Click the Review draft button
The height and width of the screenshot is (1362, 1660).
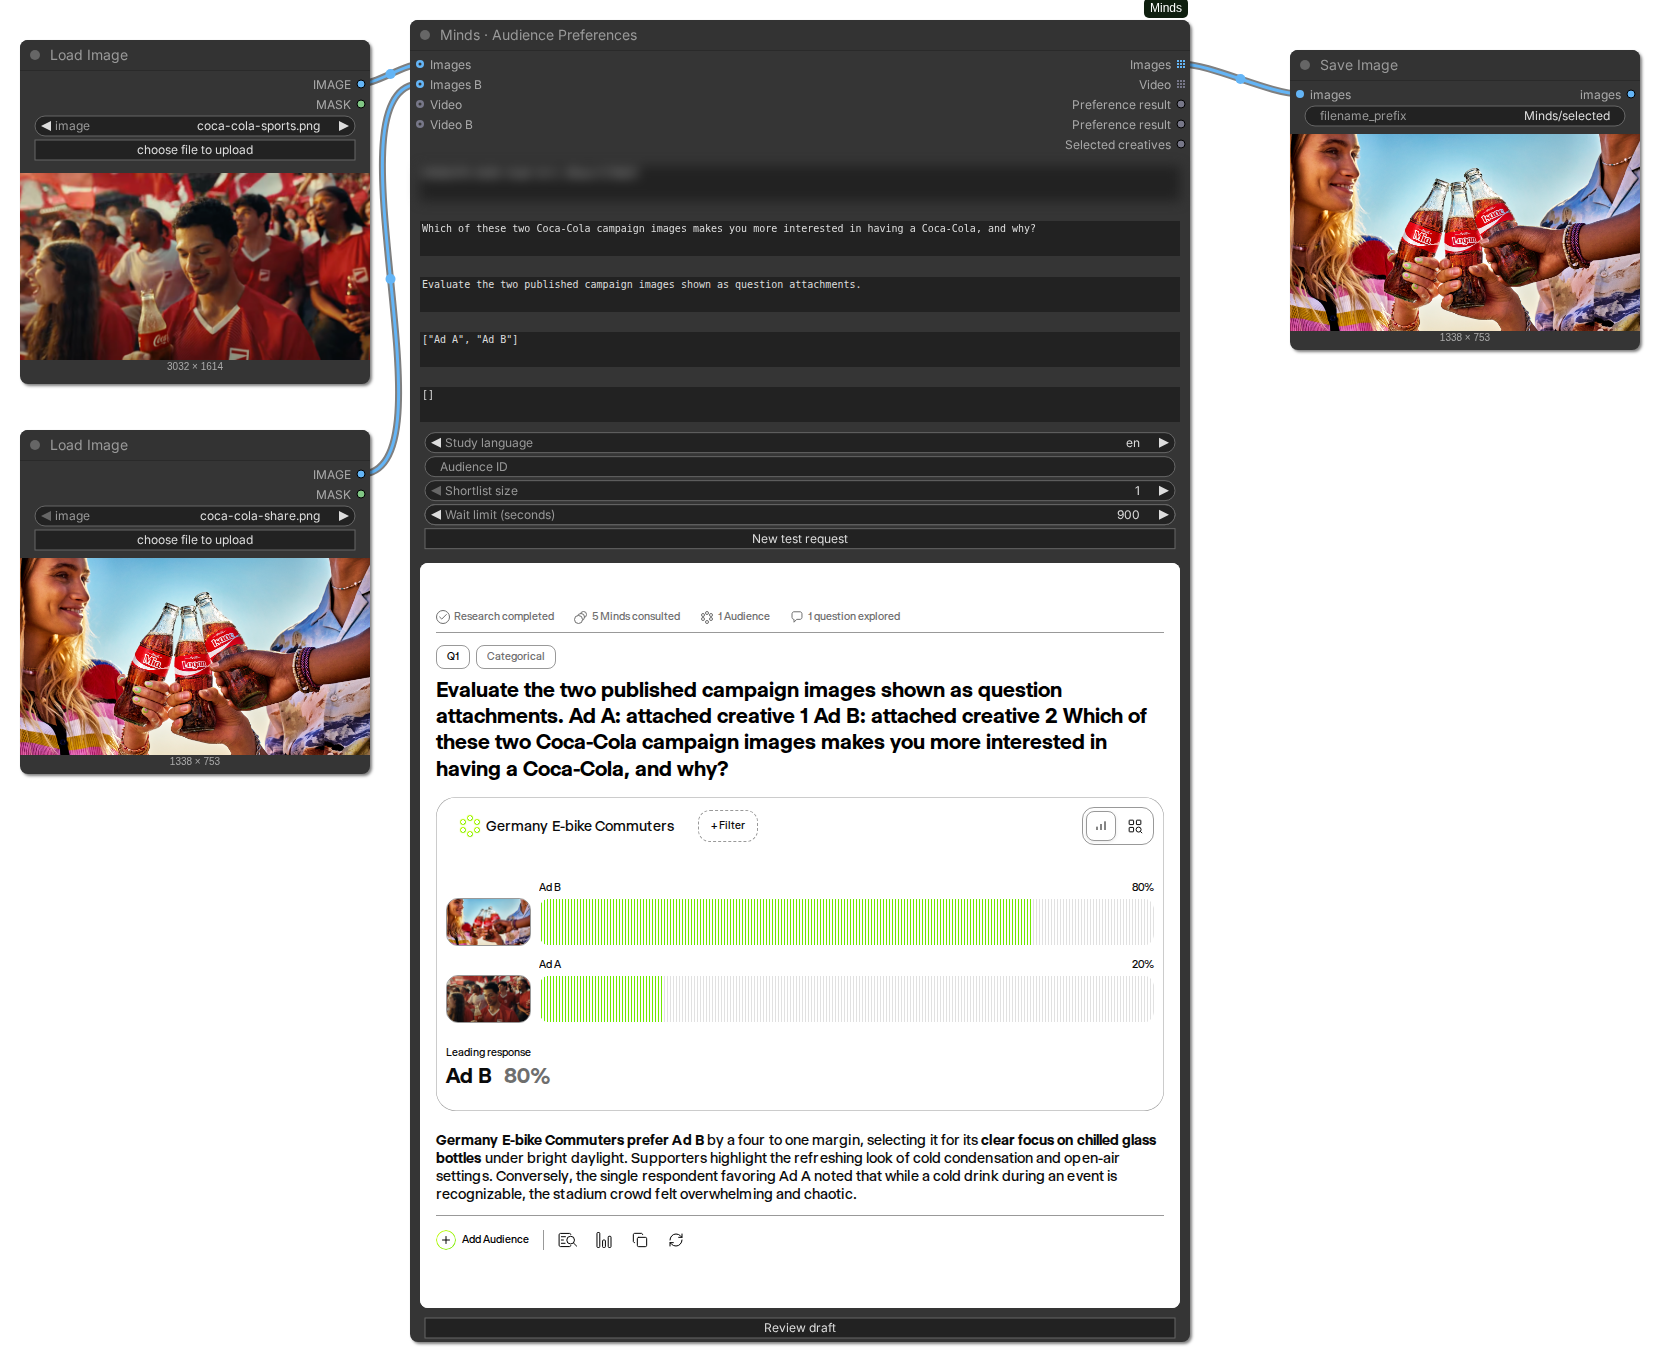pyautogui.click(x=800, y=1328)
